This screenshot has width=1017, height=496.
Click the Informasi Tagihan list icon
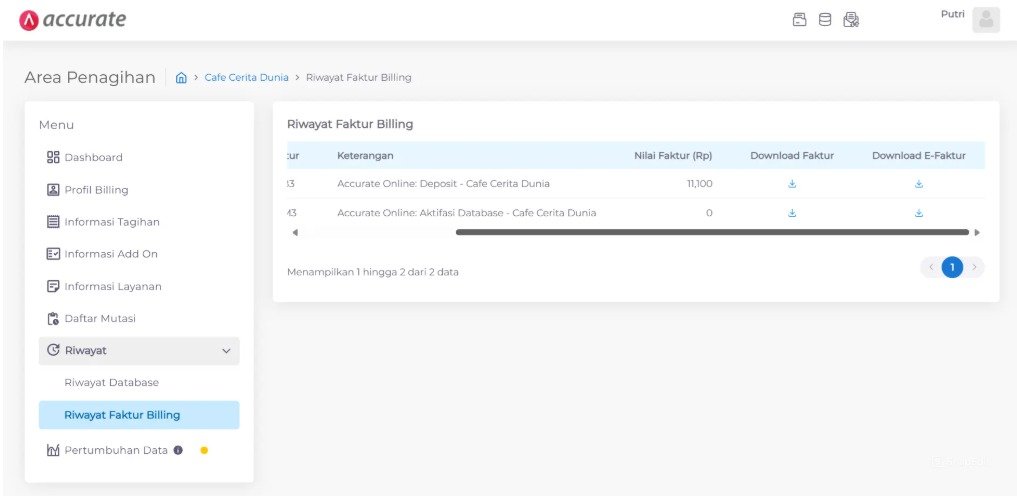point(53,222)
